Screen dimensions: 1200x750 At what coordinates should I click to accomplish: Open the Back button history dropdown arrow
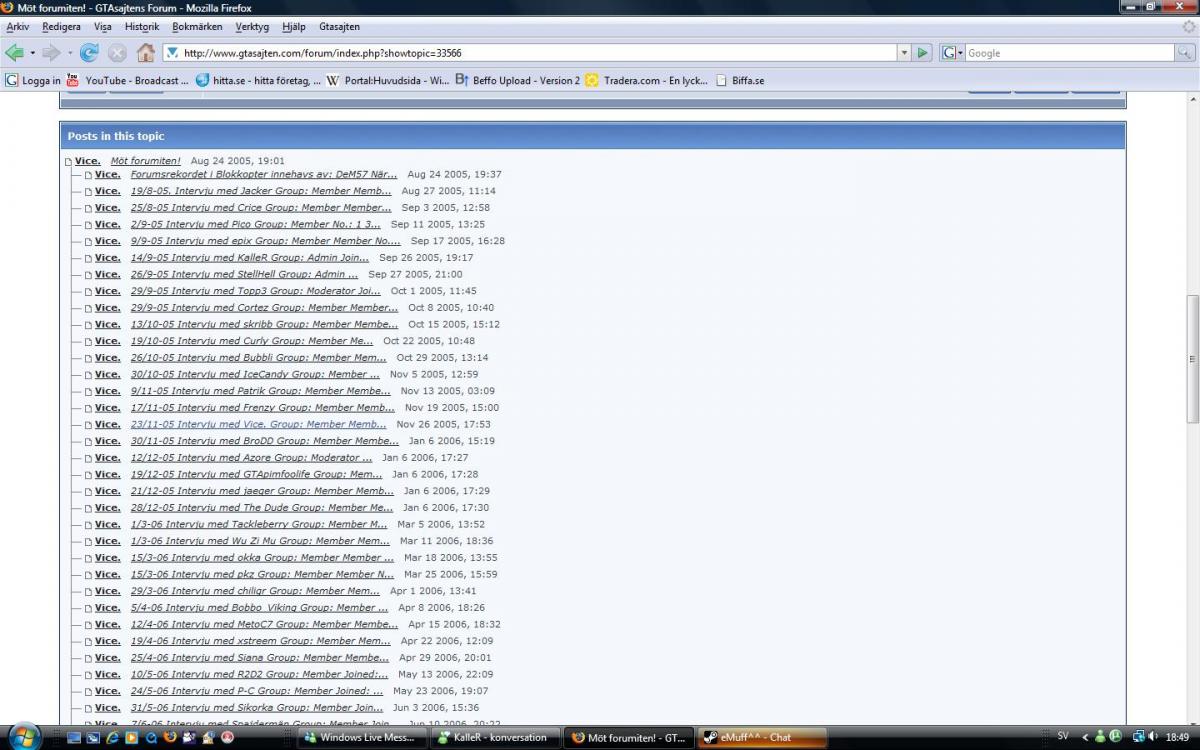(x=32, y=53)
